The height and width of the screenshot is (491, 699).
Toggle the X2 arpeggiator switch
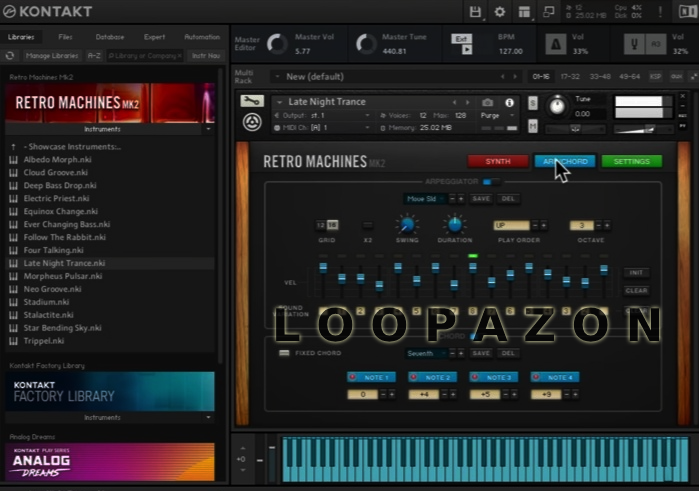[367, 225]
